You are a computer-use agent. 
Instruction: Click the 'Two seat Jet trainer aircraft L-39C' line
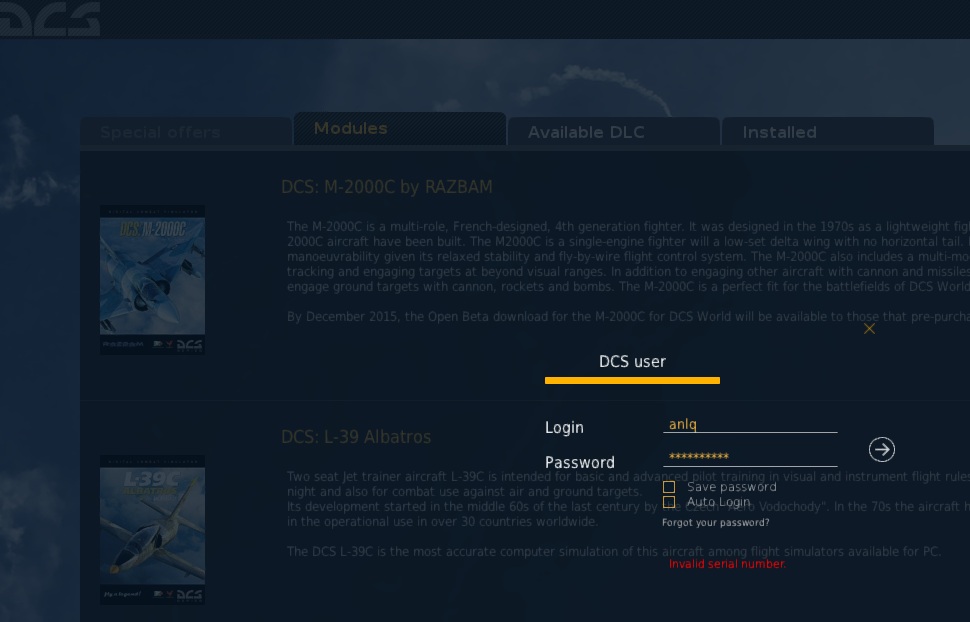tap(629, 477)
